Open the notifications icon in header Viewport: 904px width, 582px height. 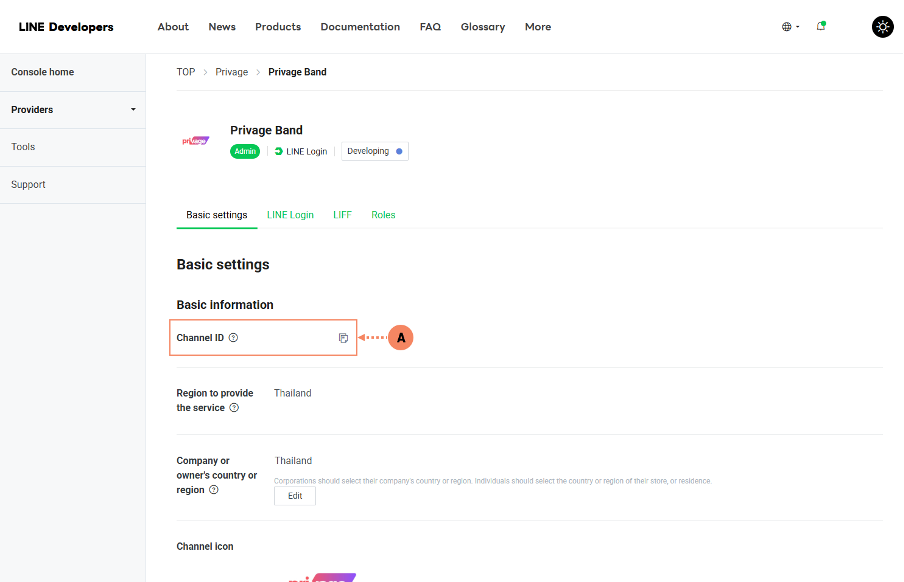coord(821,27)
